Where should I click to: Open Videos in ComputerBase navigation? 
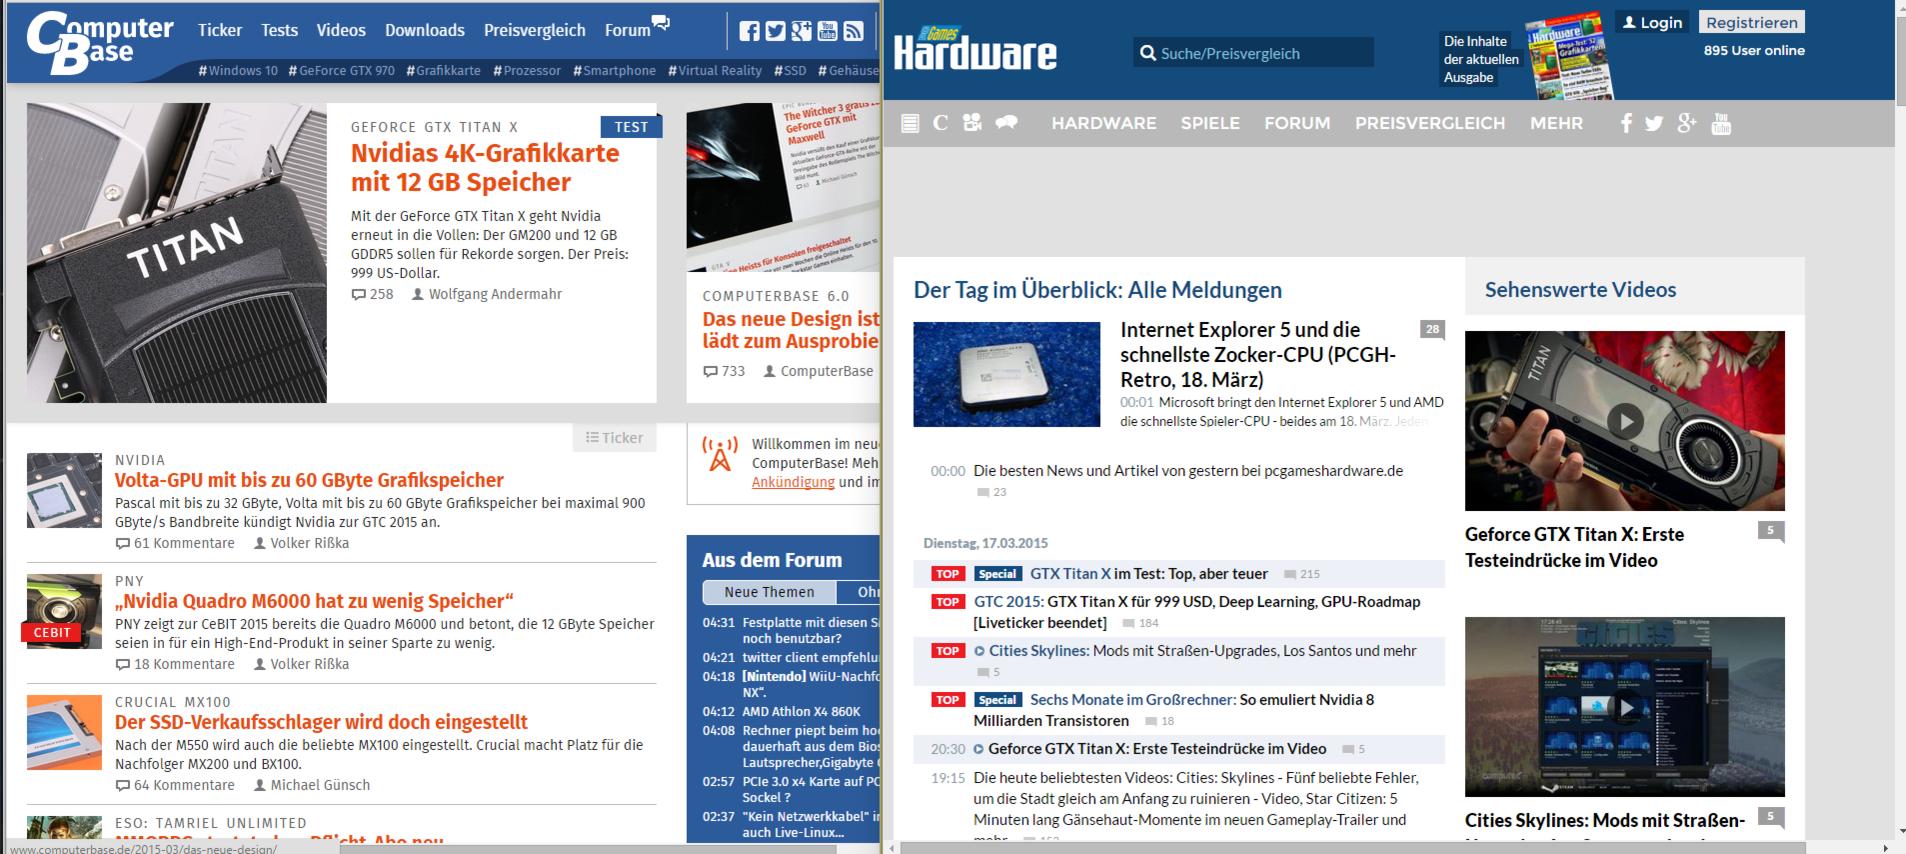click(x=341, y=30)
